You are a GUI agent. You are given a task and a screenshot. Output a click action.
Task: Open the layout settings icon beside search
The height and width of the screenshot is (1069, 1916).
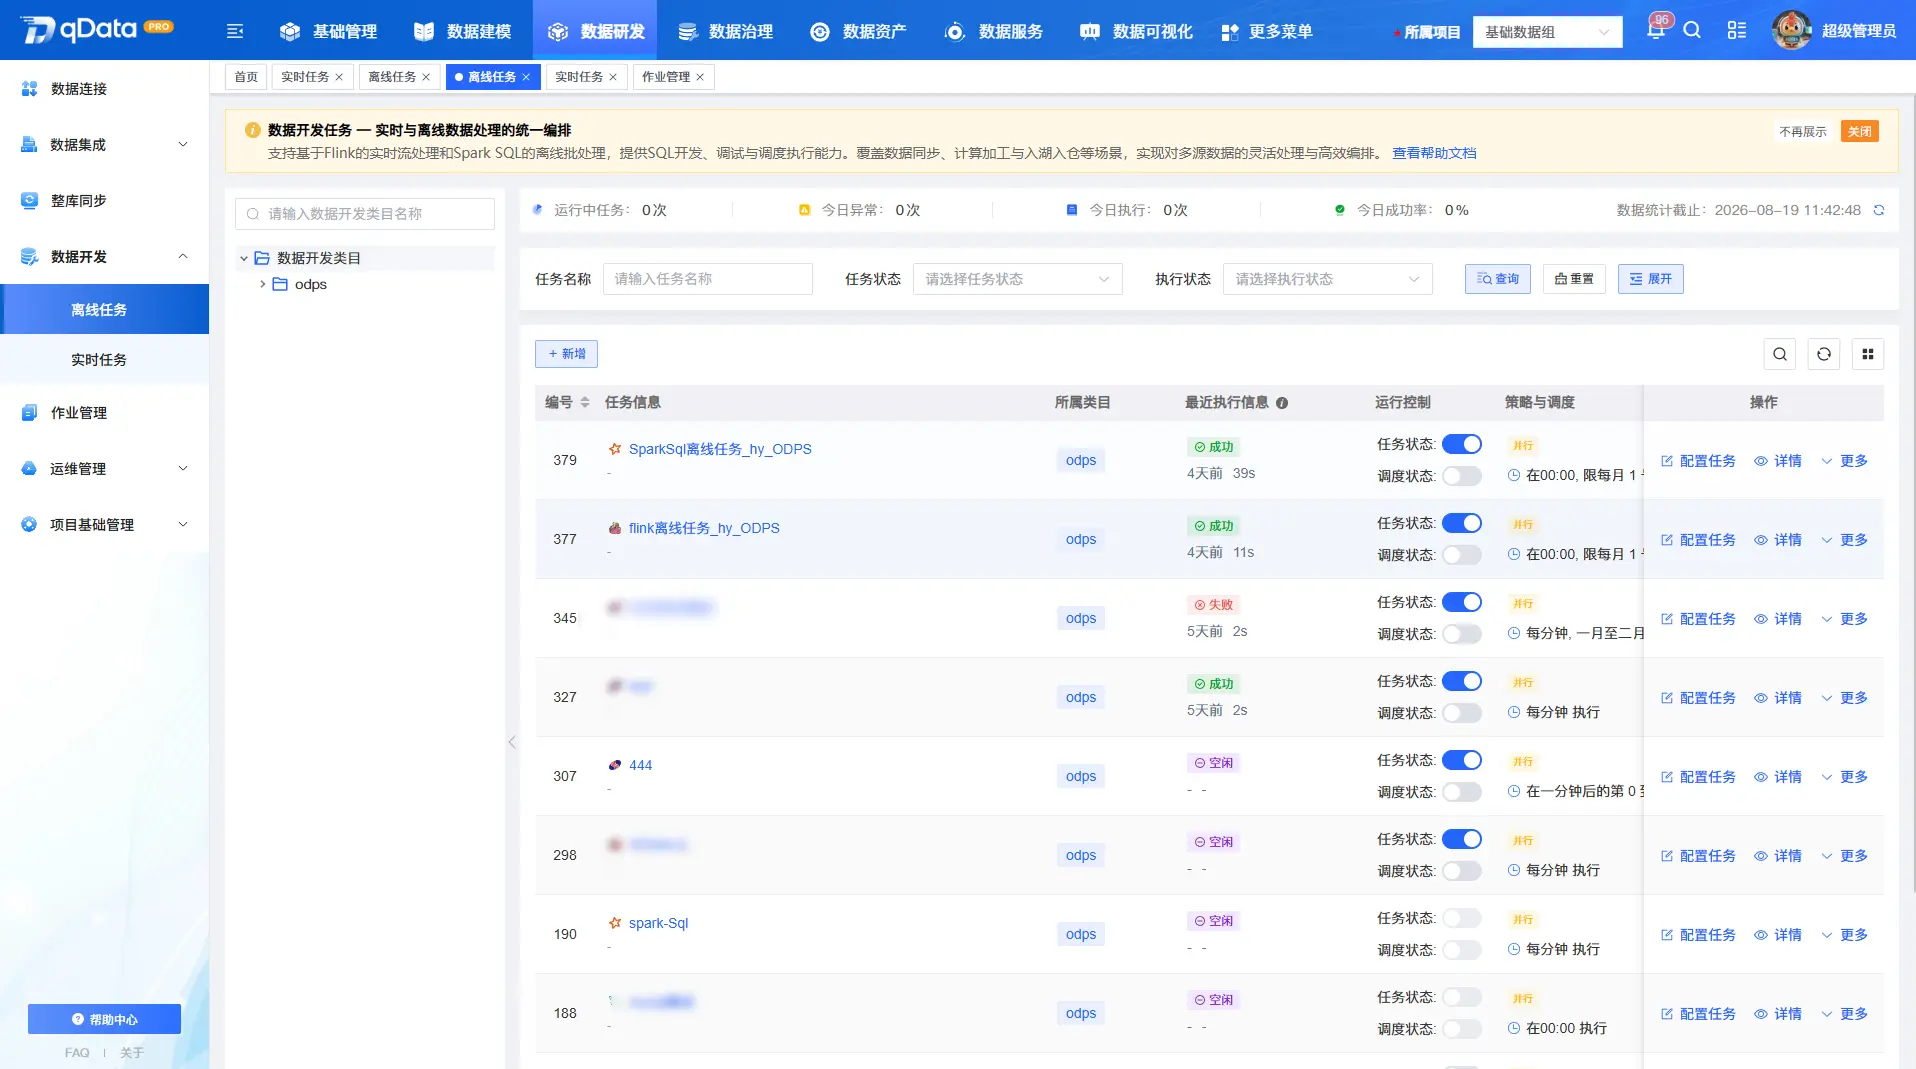tap(1737, 30)
